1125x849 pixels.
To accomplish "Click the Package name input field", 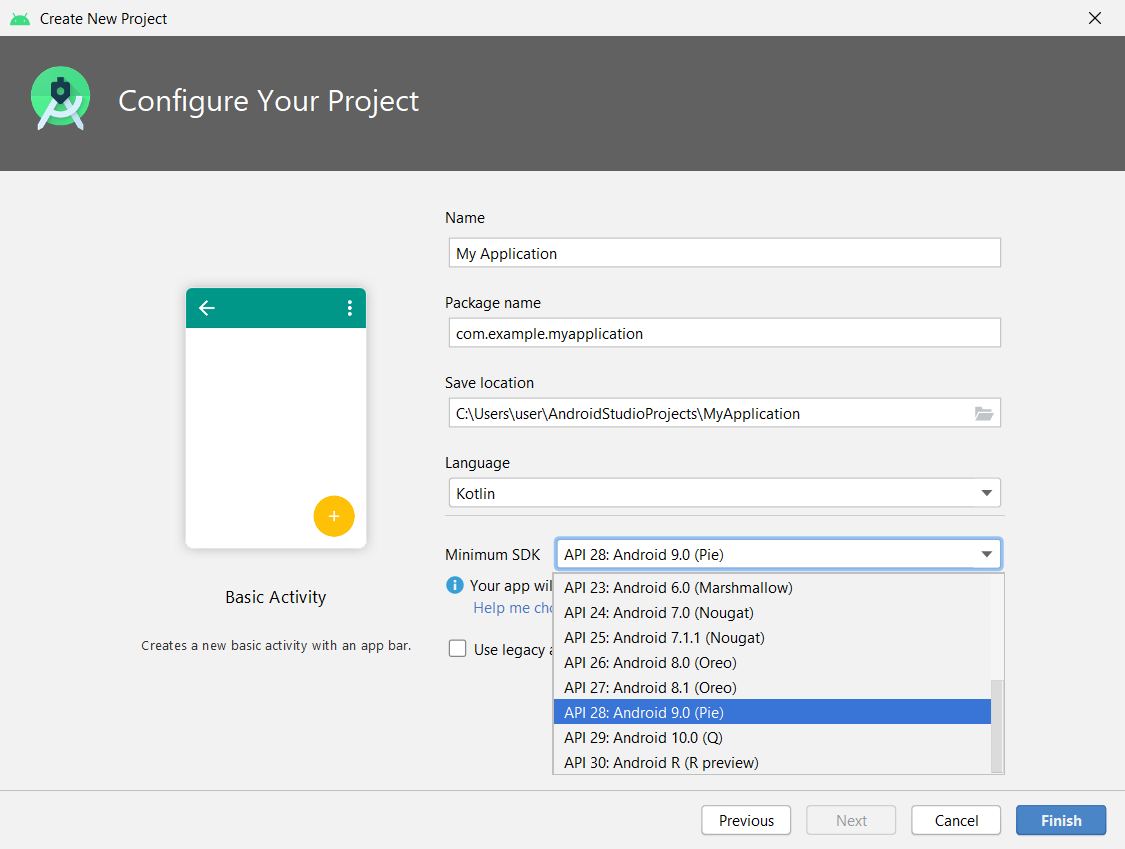I will coord(725,333).
